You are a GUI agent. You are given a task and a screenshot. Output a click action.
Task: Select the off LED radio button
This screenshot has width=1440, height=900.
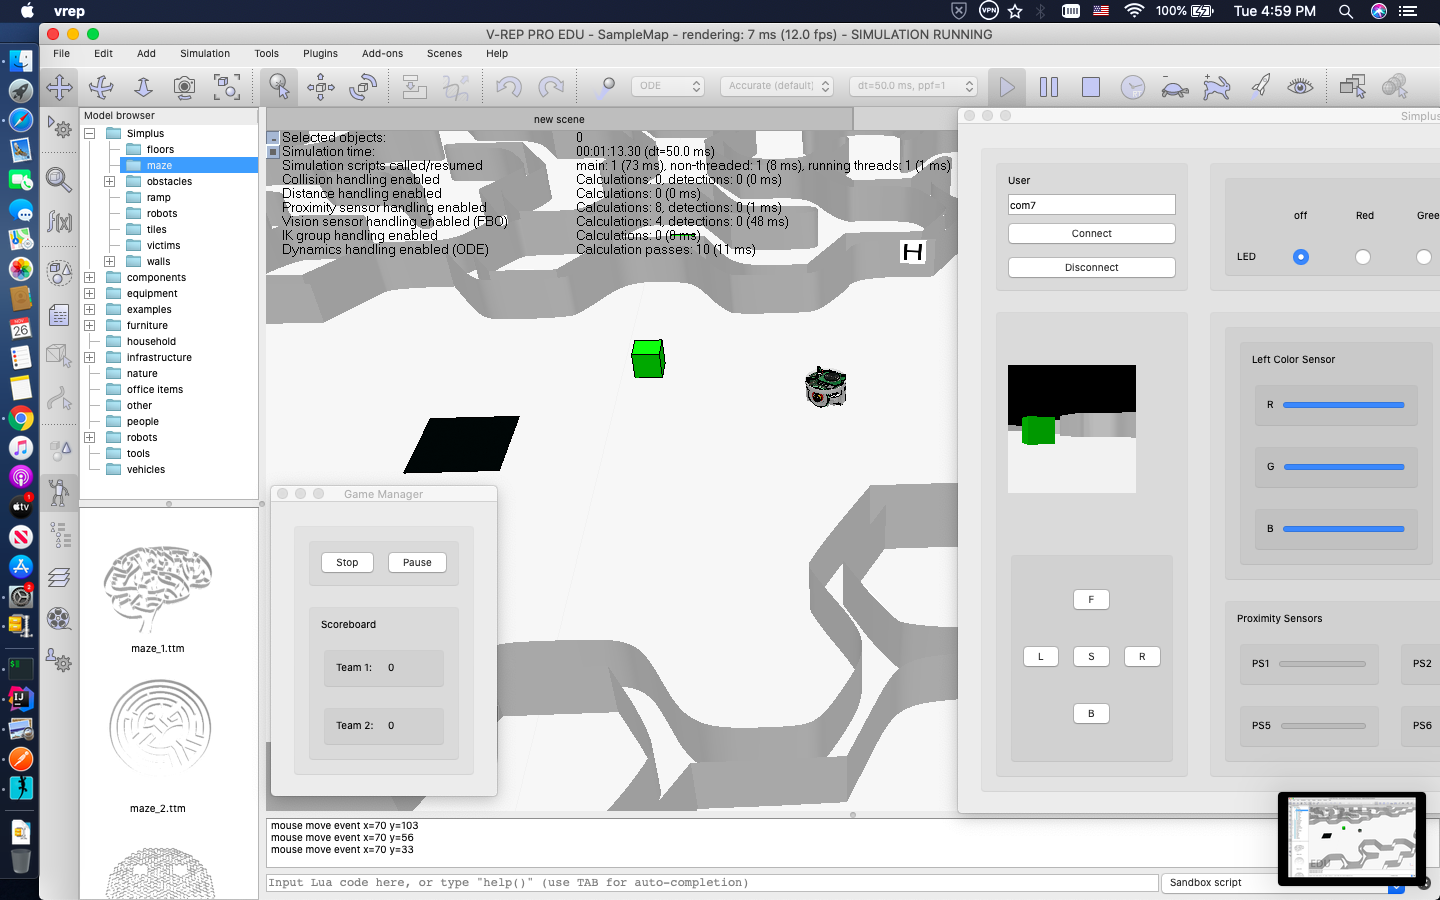(1301, 257)
